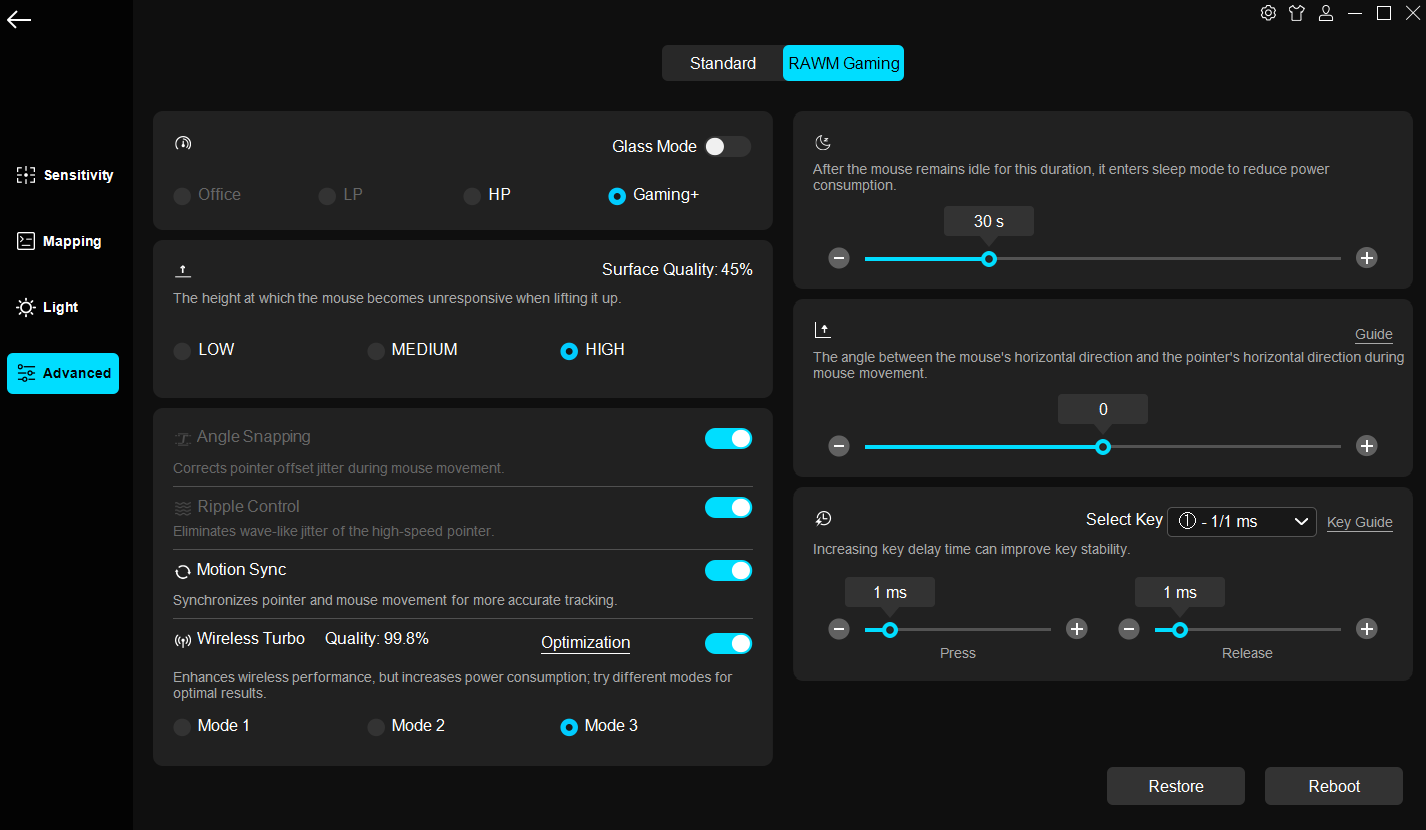1426x830 pixels.
Task: Toggle Glass Mode switch
Action: (x=727, y=146)
